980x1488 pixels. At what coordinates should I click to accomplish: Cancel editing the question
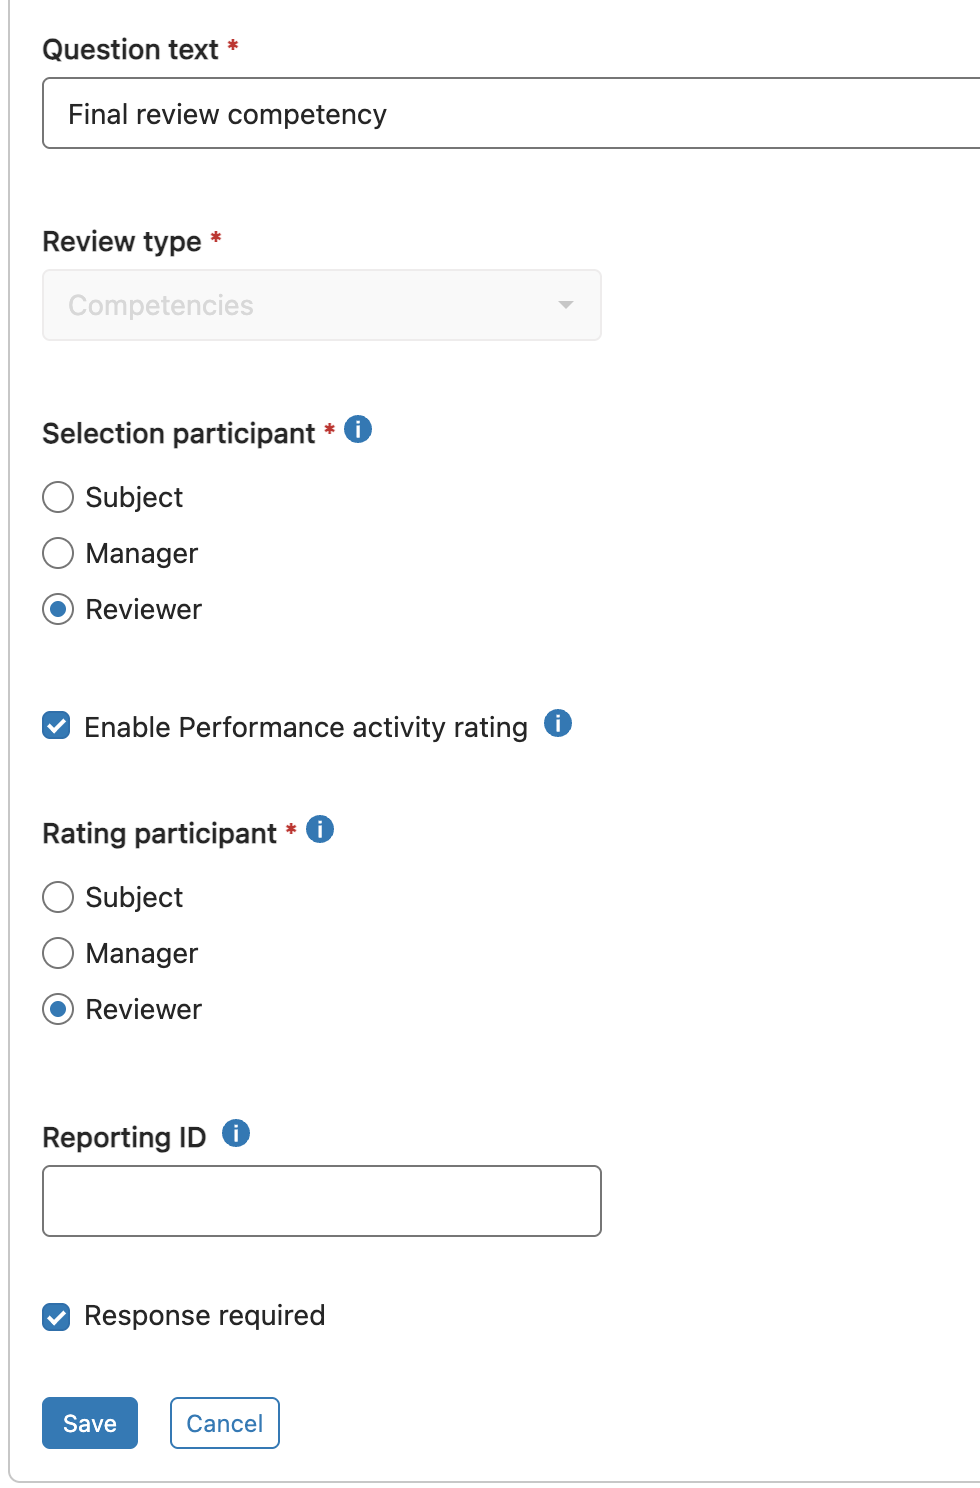(x=225, y=1423)
